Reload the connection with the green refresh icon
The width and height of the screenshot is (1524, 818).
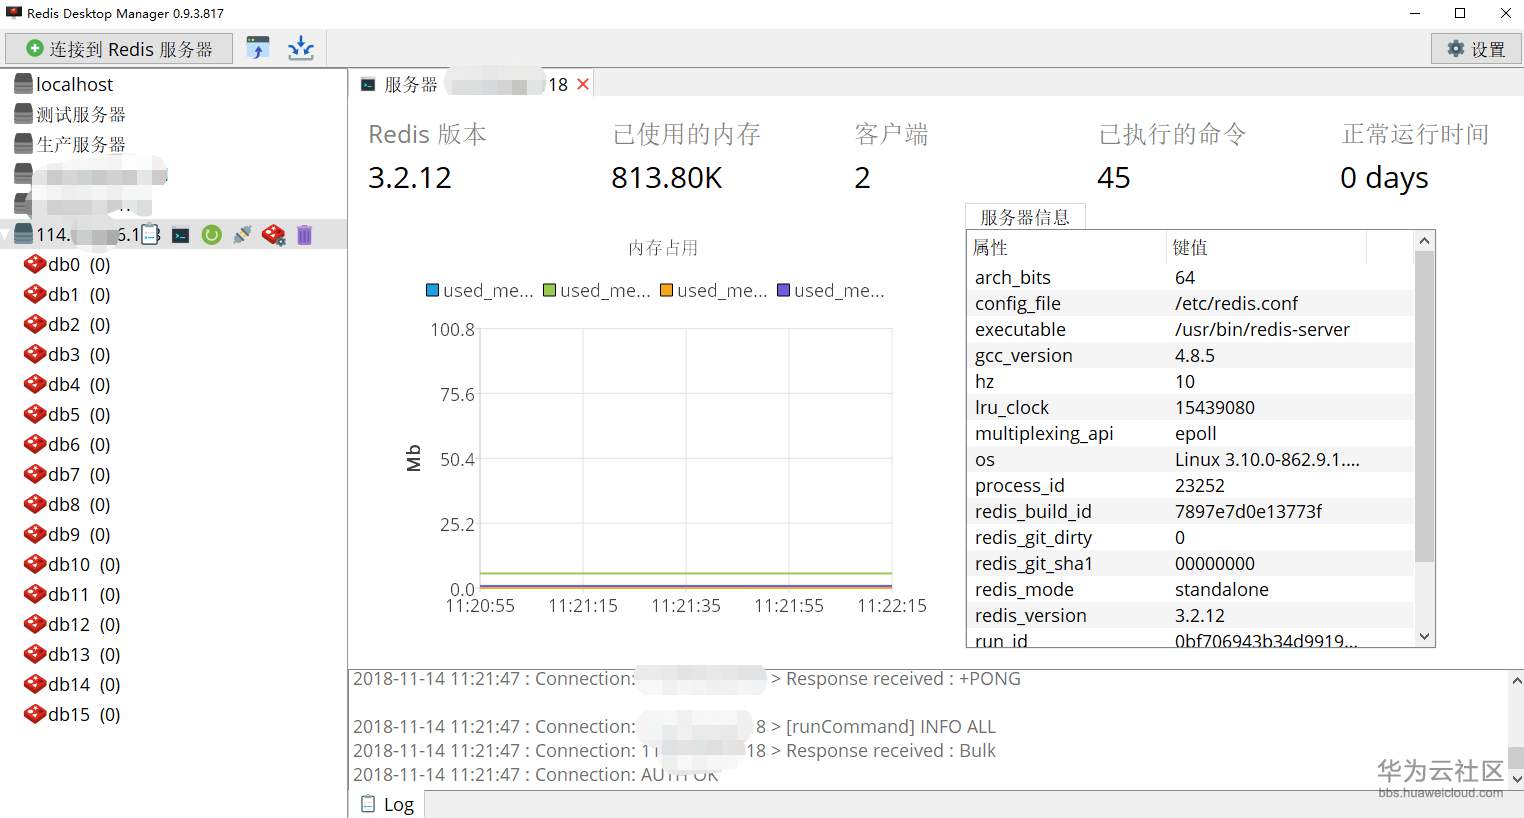click(211, 235)
